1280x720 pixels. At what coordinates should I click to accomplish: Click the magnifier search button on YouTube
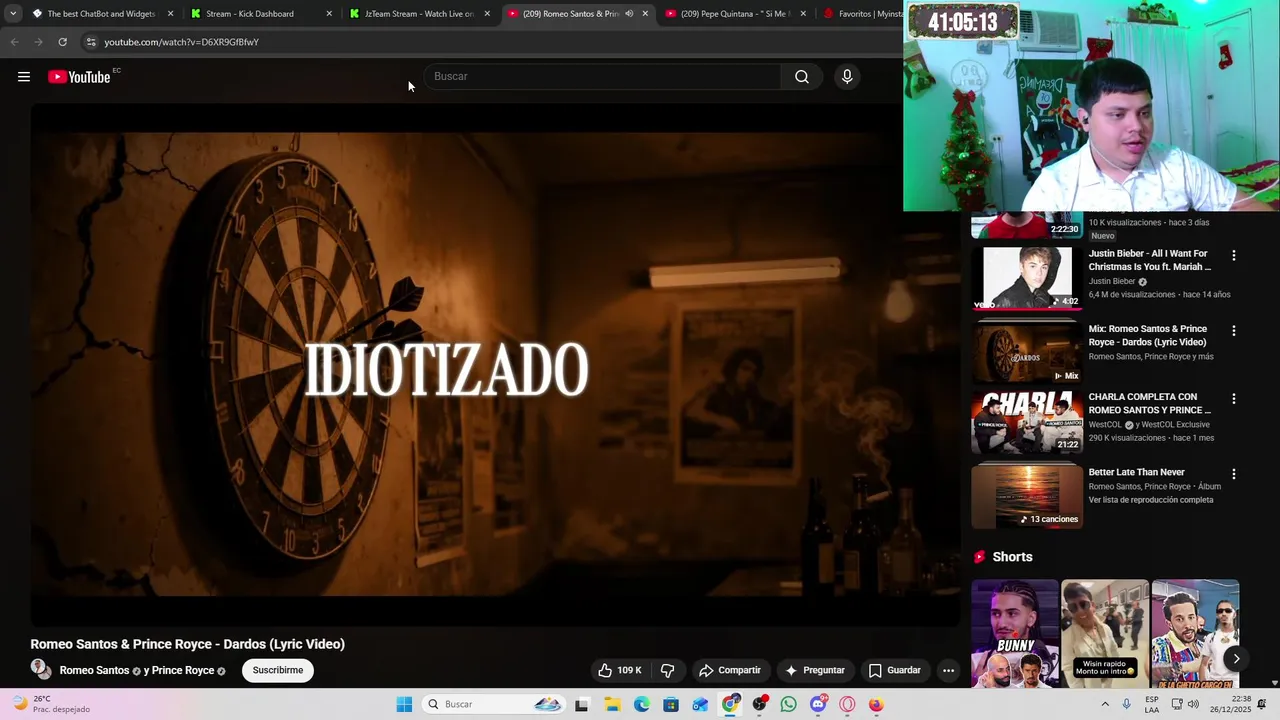pyautogui.click(x=801, y=77)
